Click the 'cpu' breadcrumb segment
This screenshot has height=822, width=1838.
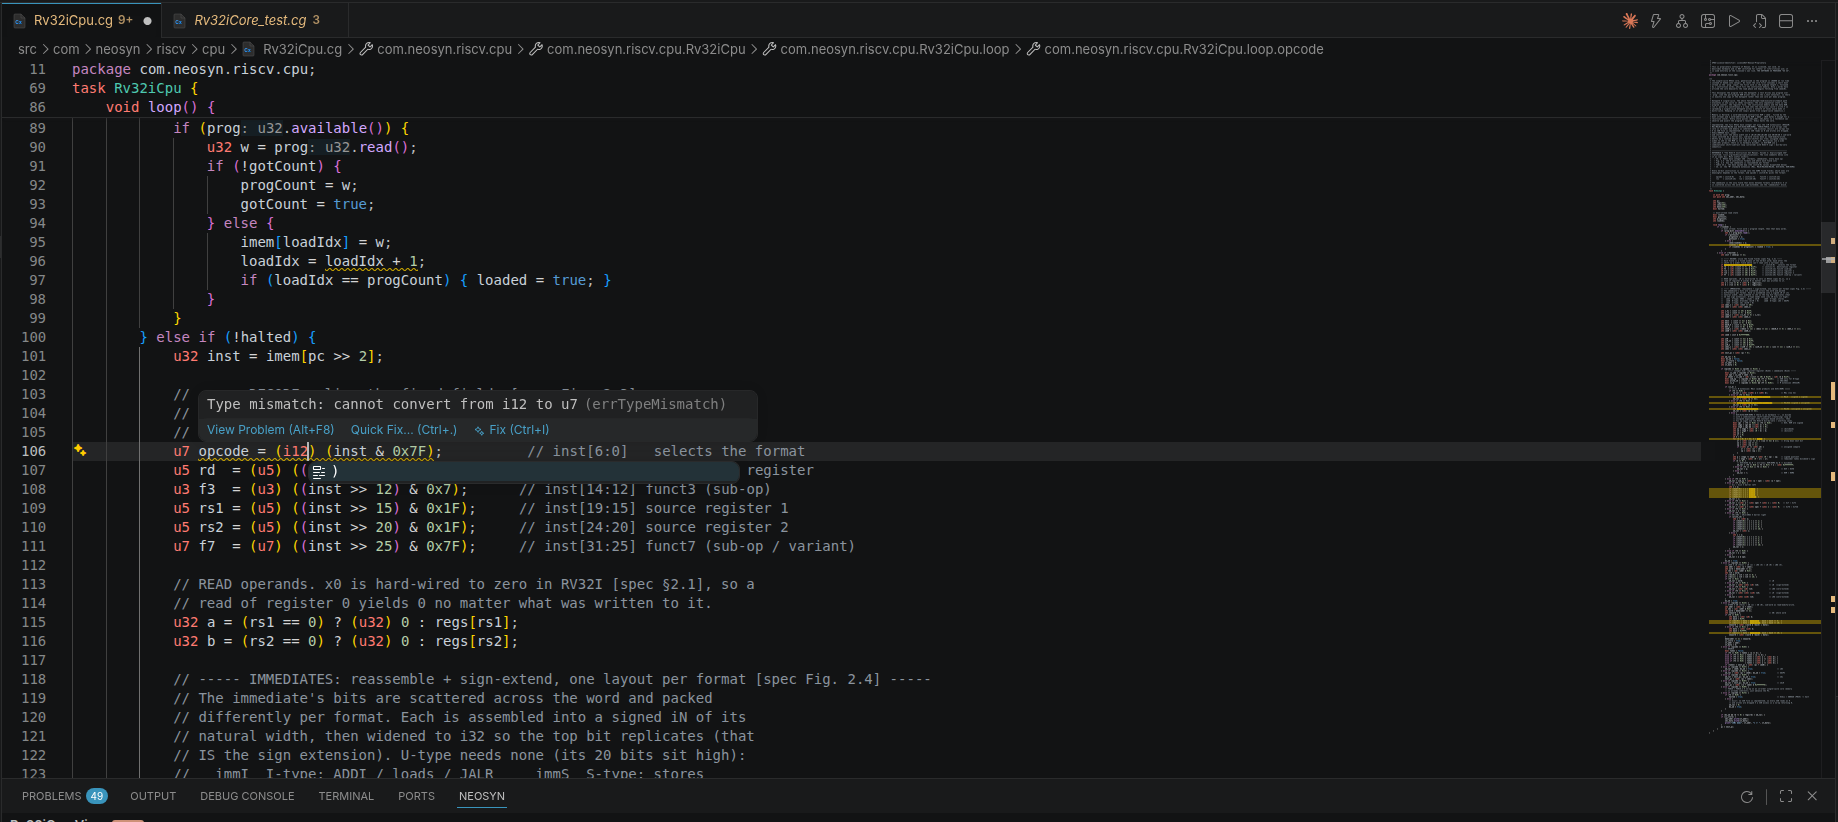tap(214, 49)
